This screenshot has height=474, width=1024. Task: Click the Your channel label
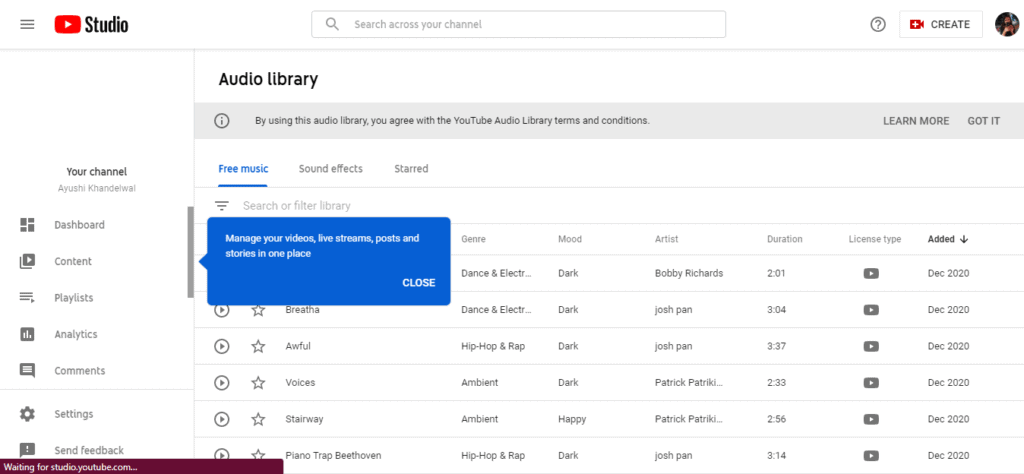click(97, 172)
